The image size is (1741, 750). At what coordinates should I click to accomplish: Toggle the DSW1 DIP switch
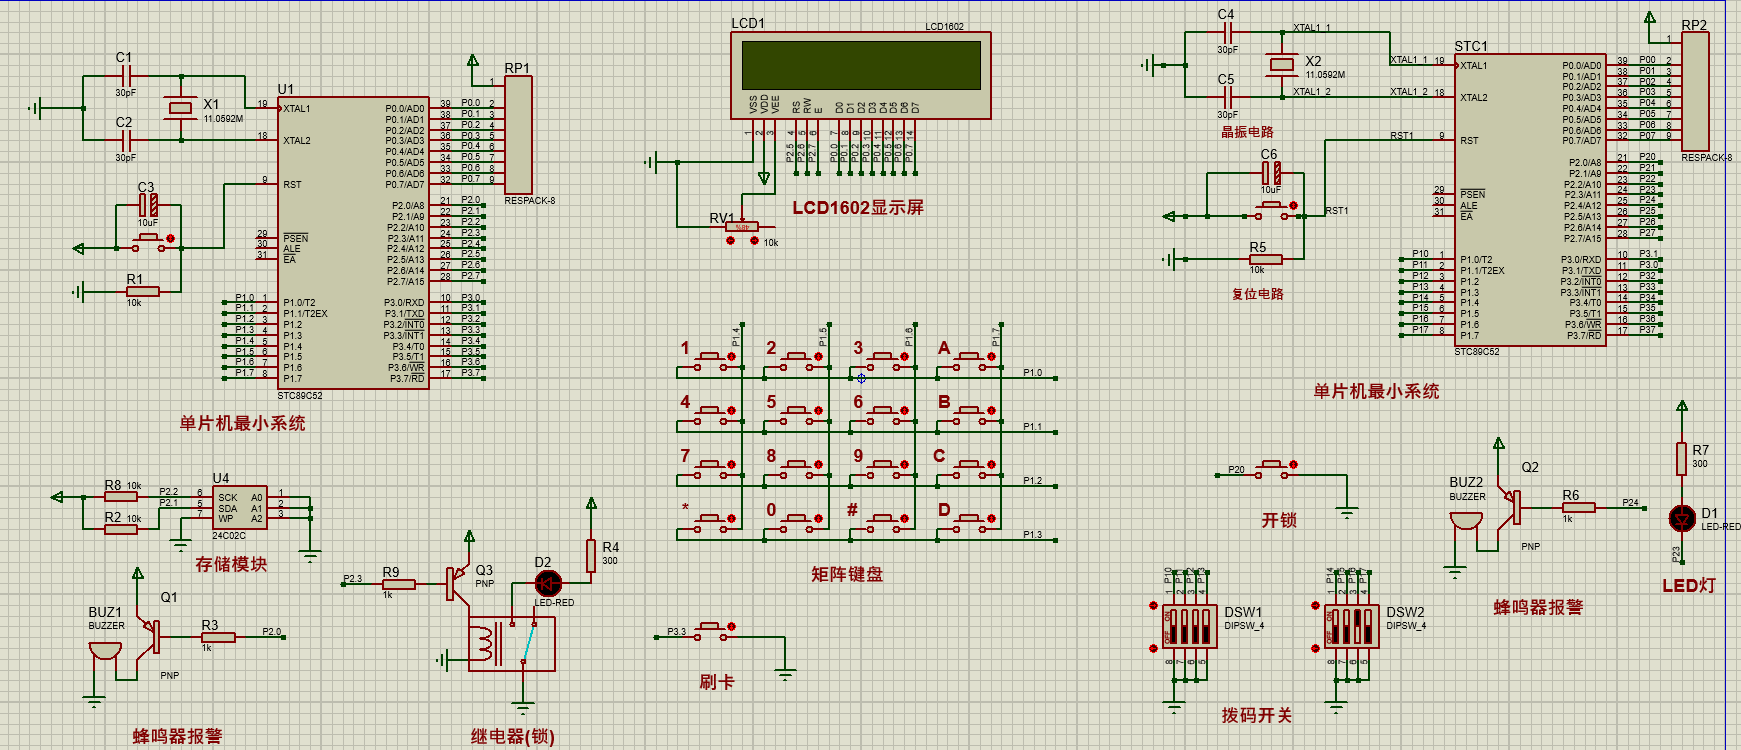tap(1189, 626)
